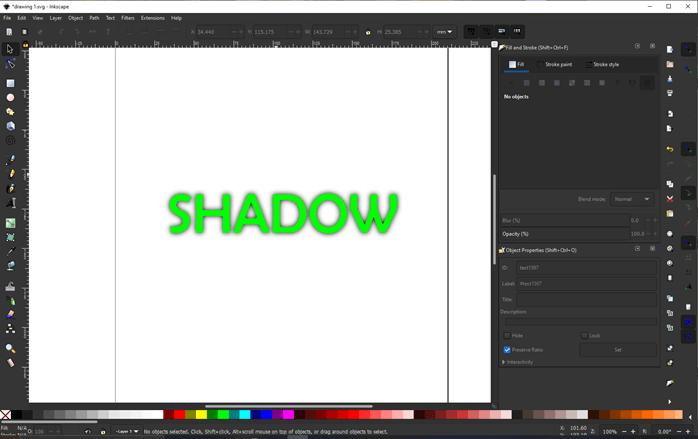Toggle layer visibility eye in status bar
The height and width of the screenshot is (439, 698).
coord(88,431)
